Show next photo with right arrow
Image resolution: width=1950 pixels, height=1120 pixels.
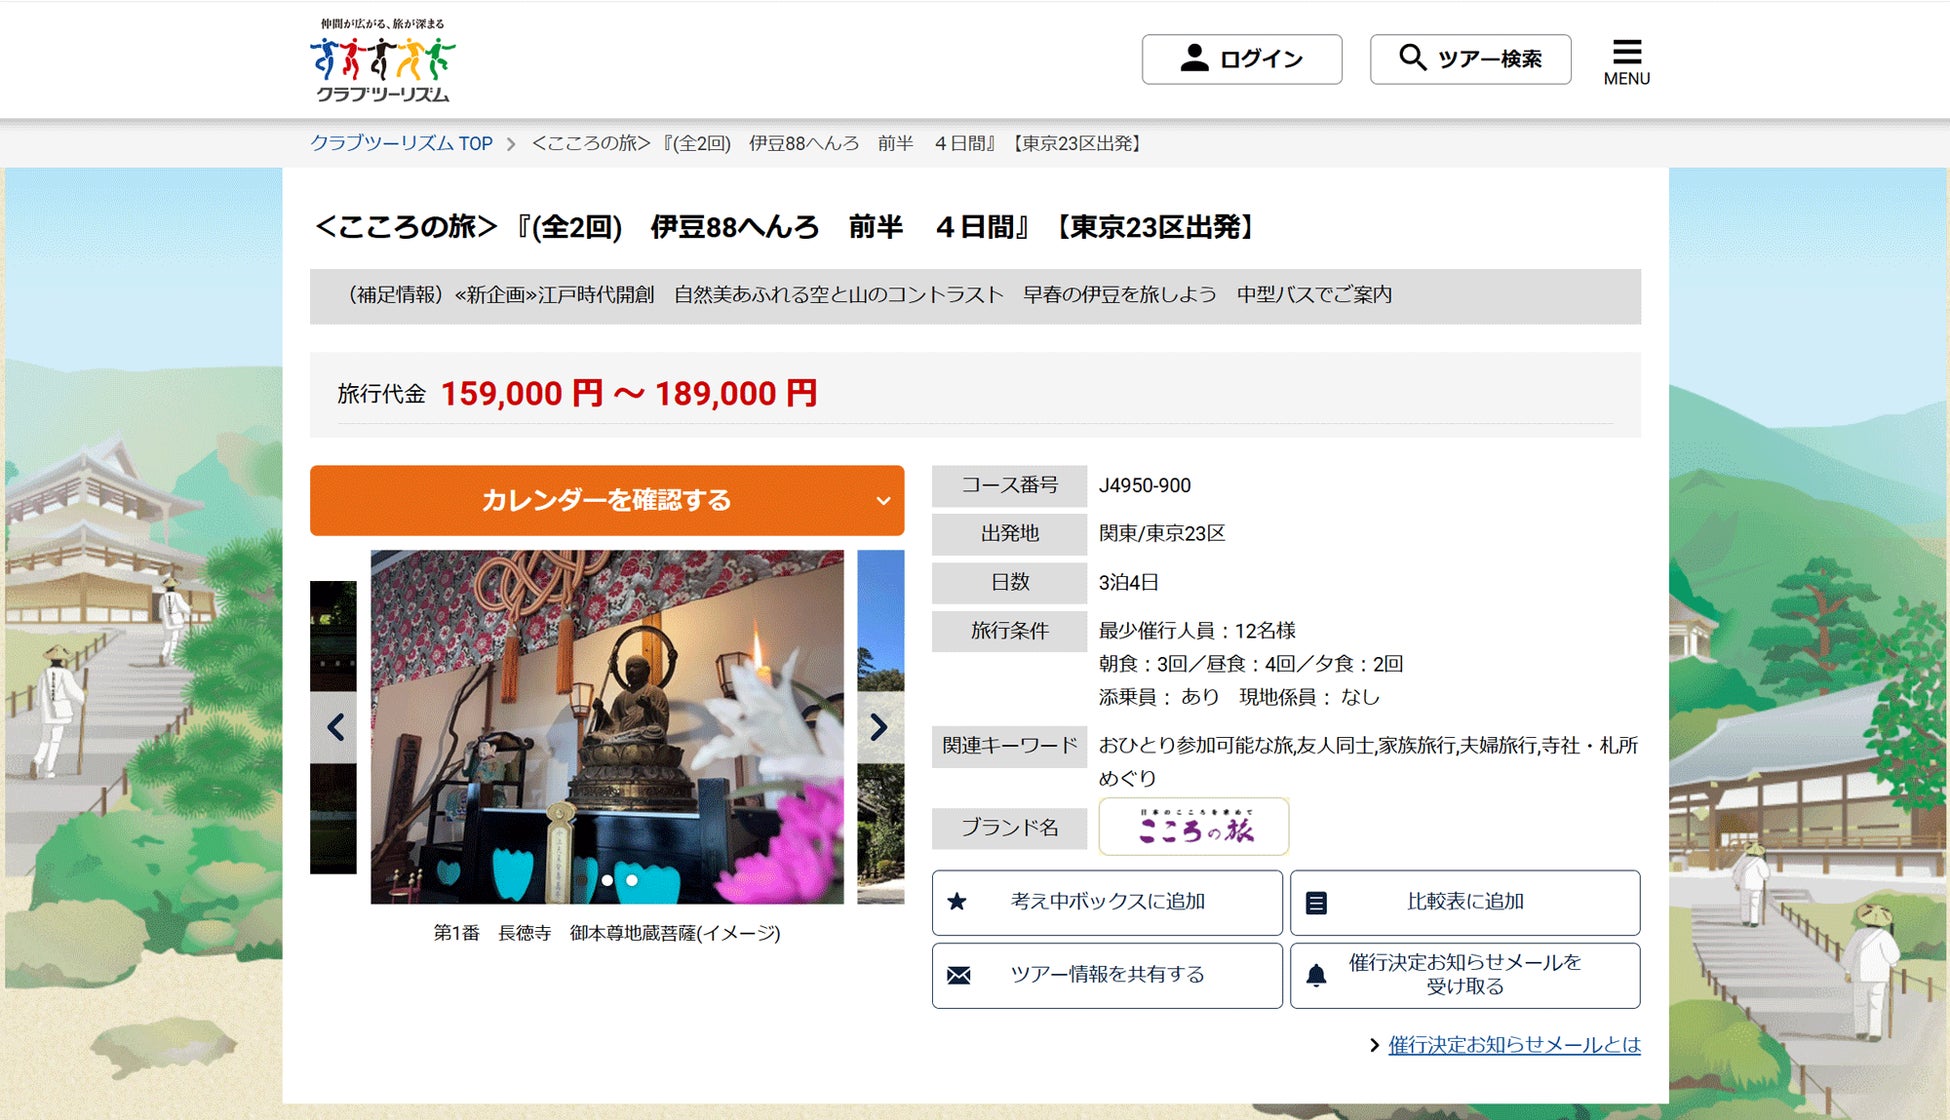(x=879, y=727)
